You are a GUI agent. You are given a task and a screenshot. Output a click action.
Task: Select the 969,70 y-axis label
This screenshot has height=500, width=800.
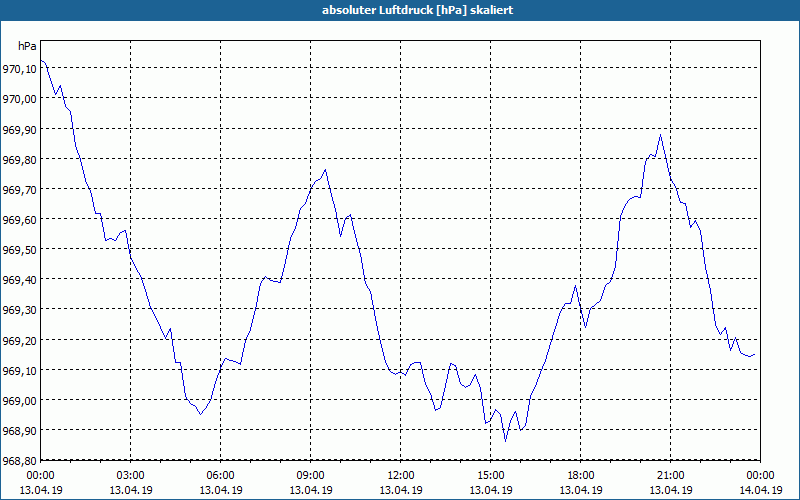(19, 189)
